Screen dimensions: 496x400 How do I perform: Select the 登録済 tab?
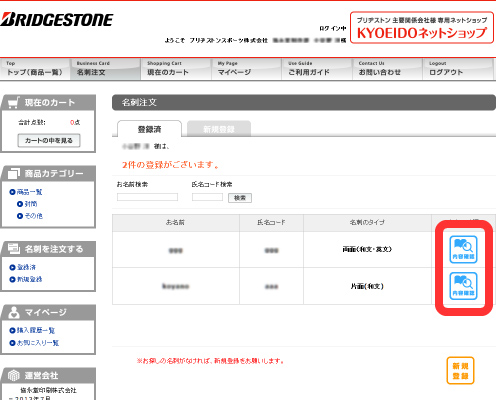point(149,129)
